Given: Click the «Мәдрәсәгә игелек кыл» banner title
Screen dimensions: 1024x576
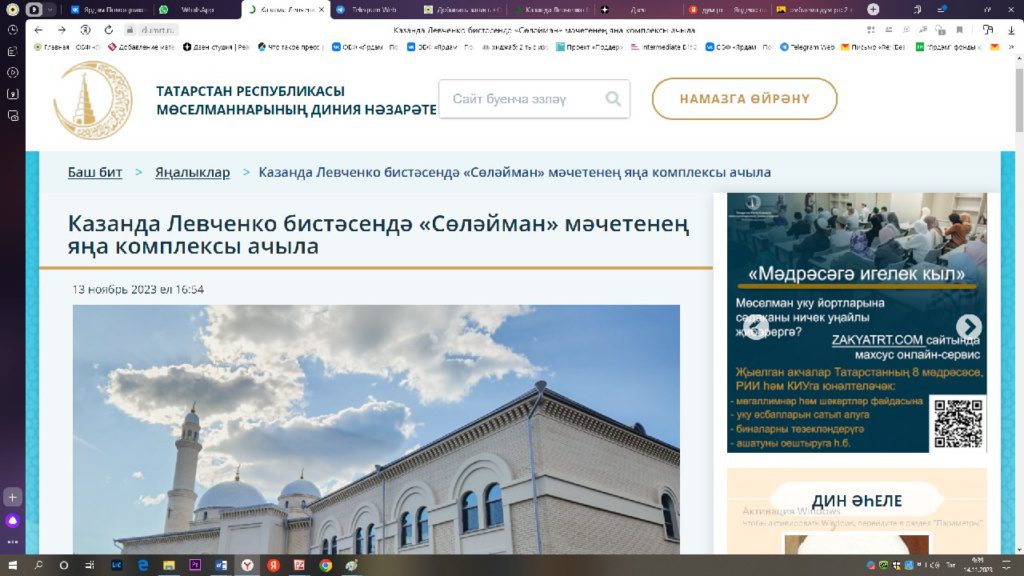Looking at the screenshot, I should click(856, 274).
